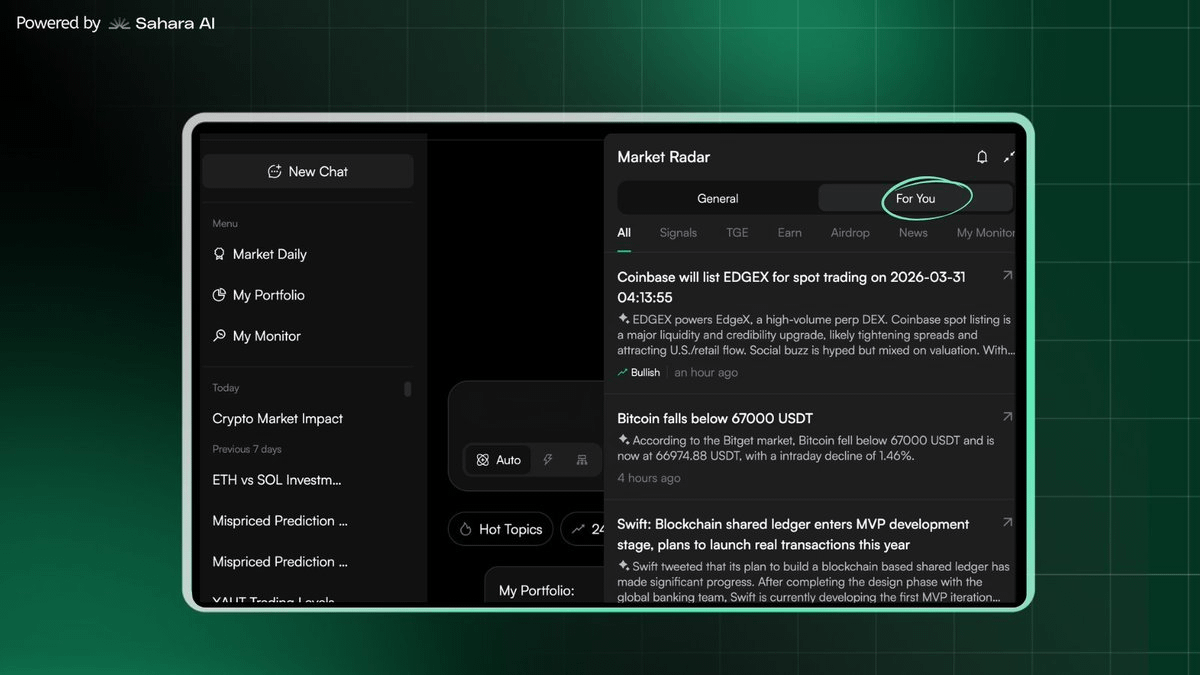This screenshot has height=675, width=1200.
Task: Click the AI sparkle icon on Bitcoin summary
Action: pos(623,440)
